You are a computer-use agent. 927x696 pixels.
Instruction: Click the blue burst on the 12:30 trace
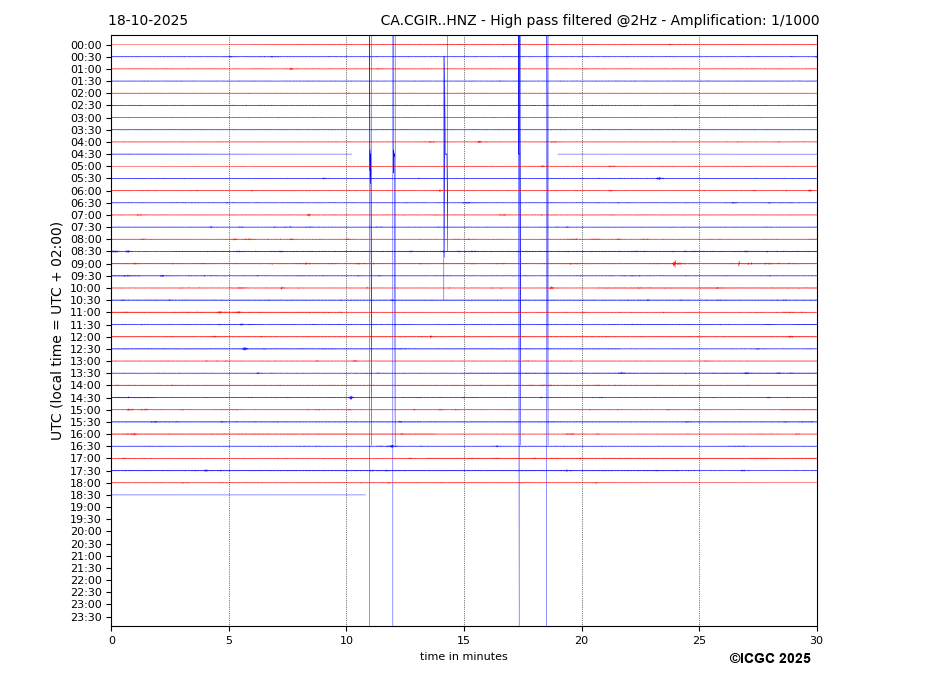tap(244, 349)
